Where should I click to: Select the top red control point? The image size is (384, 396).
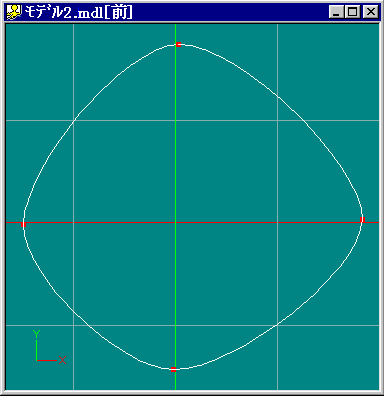tap(179, 44)
